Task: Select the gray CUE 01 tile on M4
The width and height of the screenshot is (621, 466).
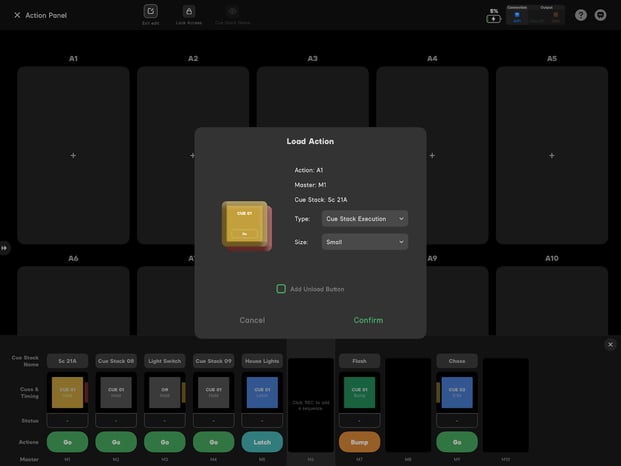Action: click(213, 392)
